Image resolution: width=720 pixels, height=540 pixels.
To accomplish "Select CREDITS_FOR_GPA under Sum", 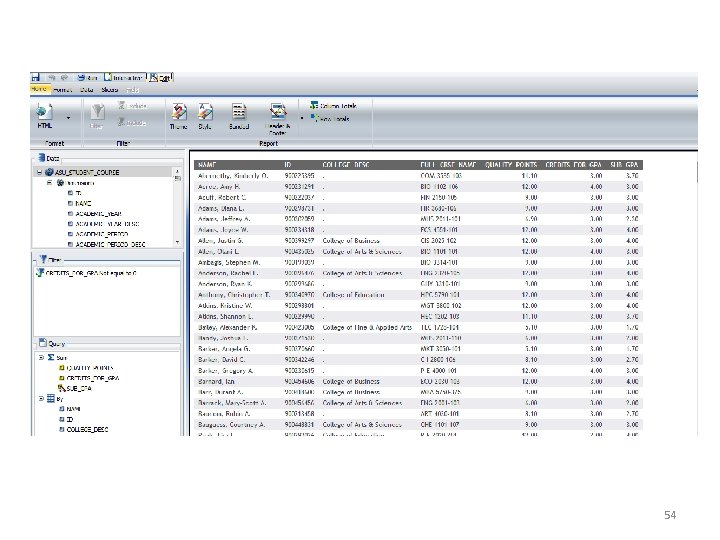I will [89, 378].
